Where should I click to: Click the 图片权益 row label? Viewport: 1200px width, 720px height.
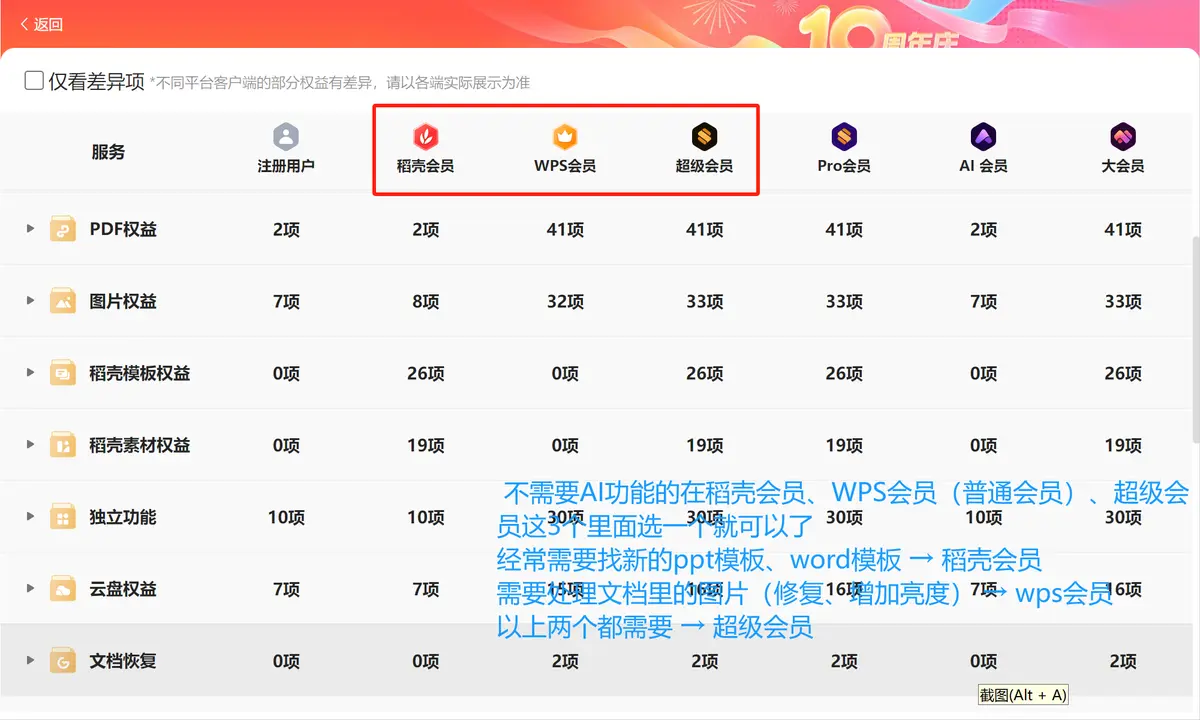123,301
